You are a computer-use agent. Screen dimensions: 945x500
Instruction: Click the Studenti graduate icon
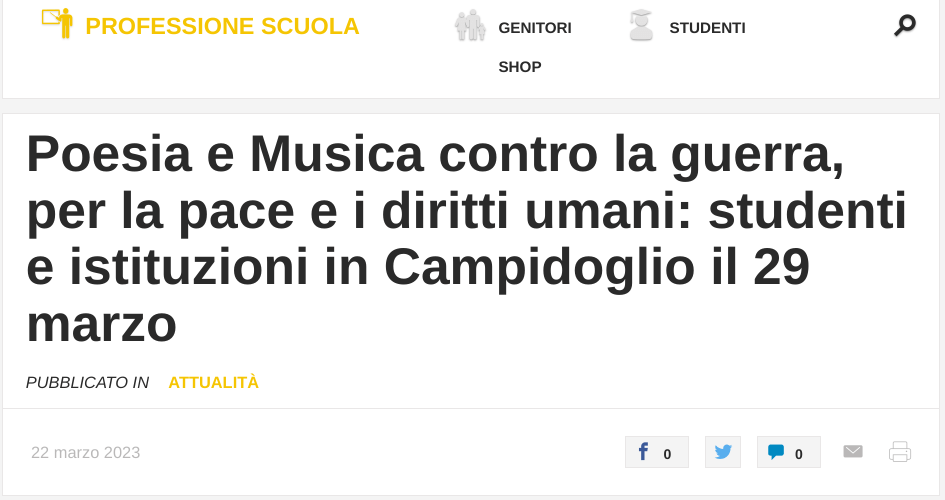(x=640, y=25)
